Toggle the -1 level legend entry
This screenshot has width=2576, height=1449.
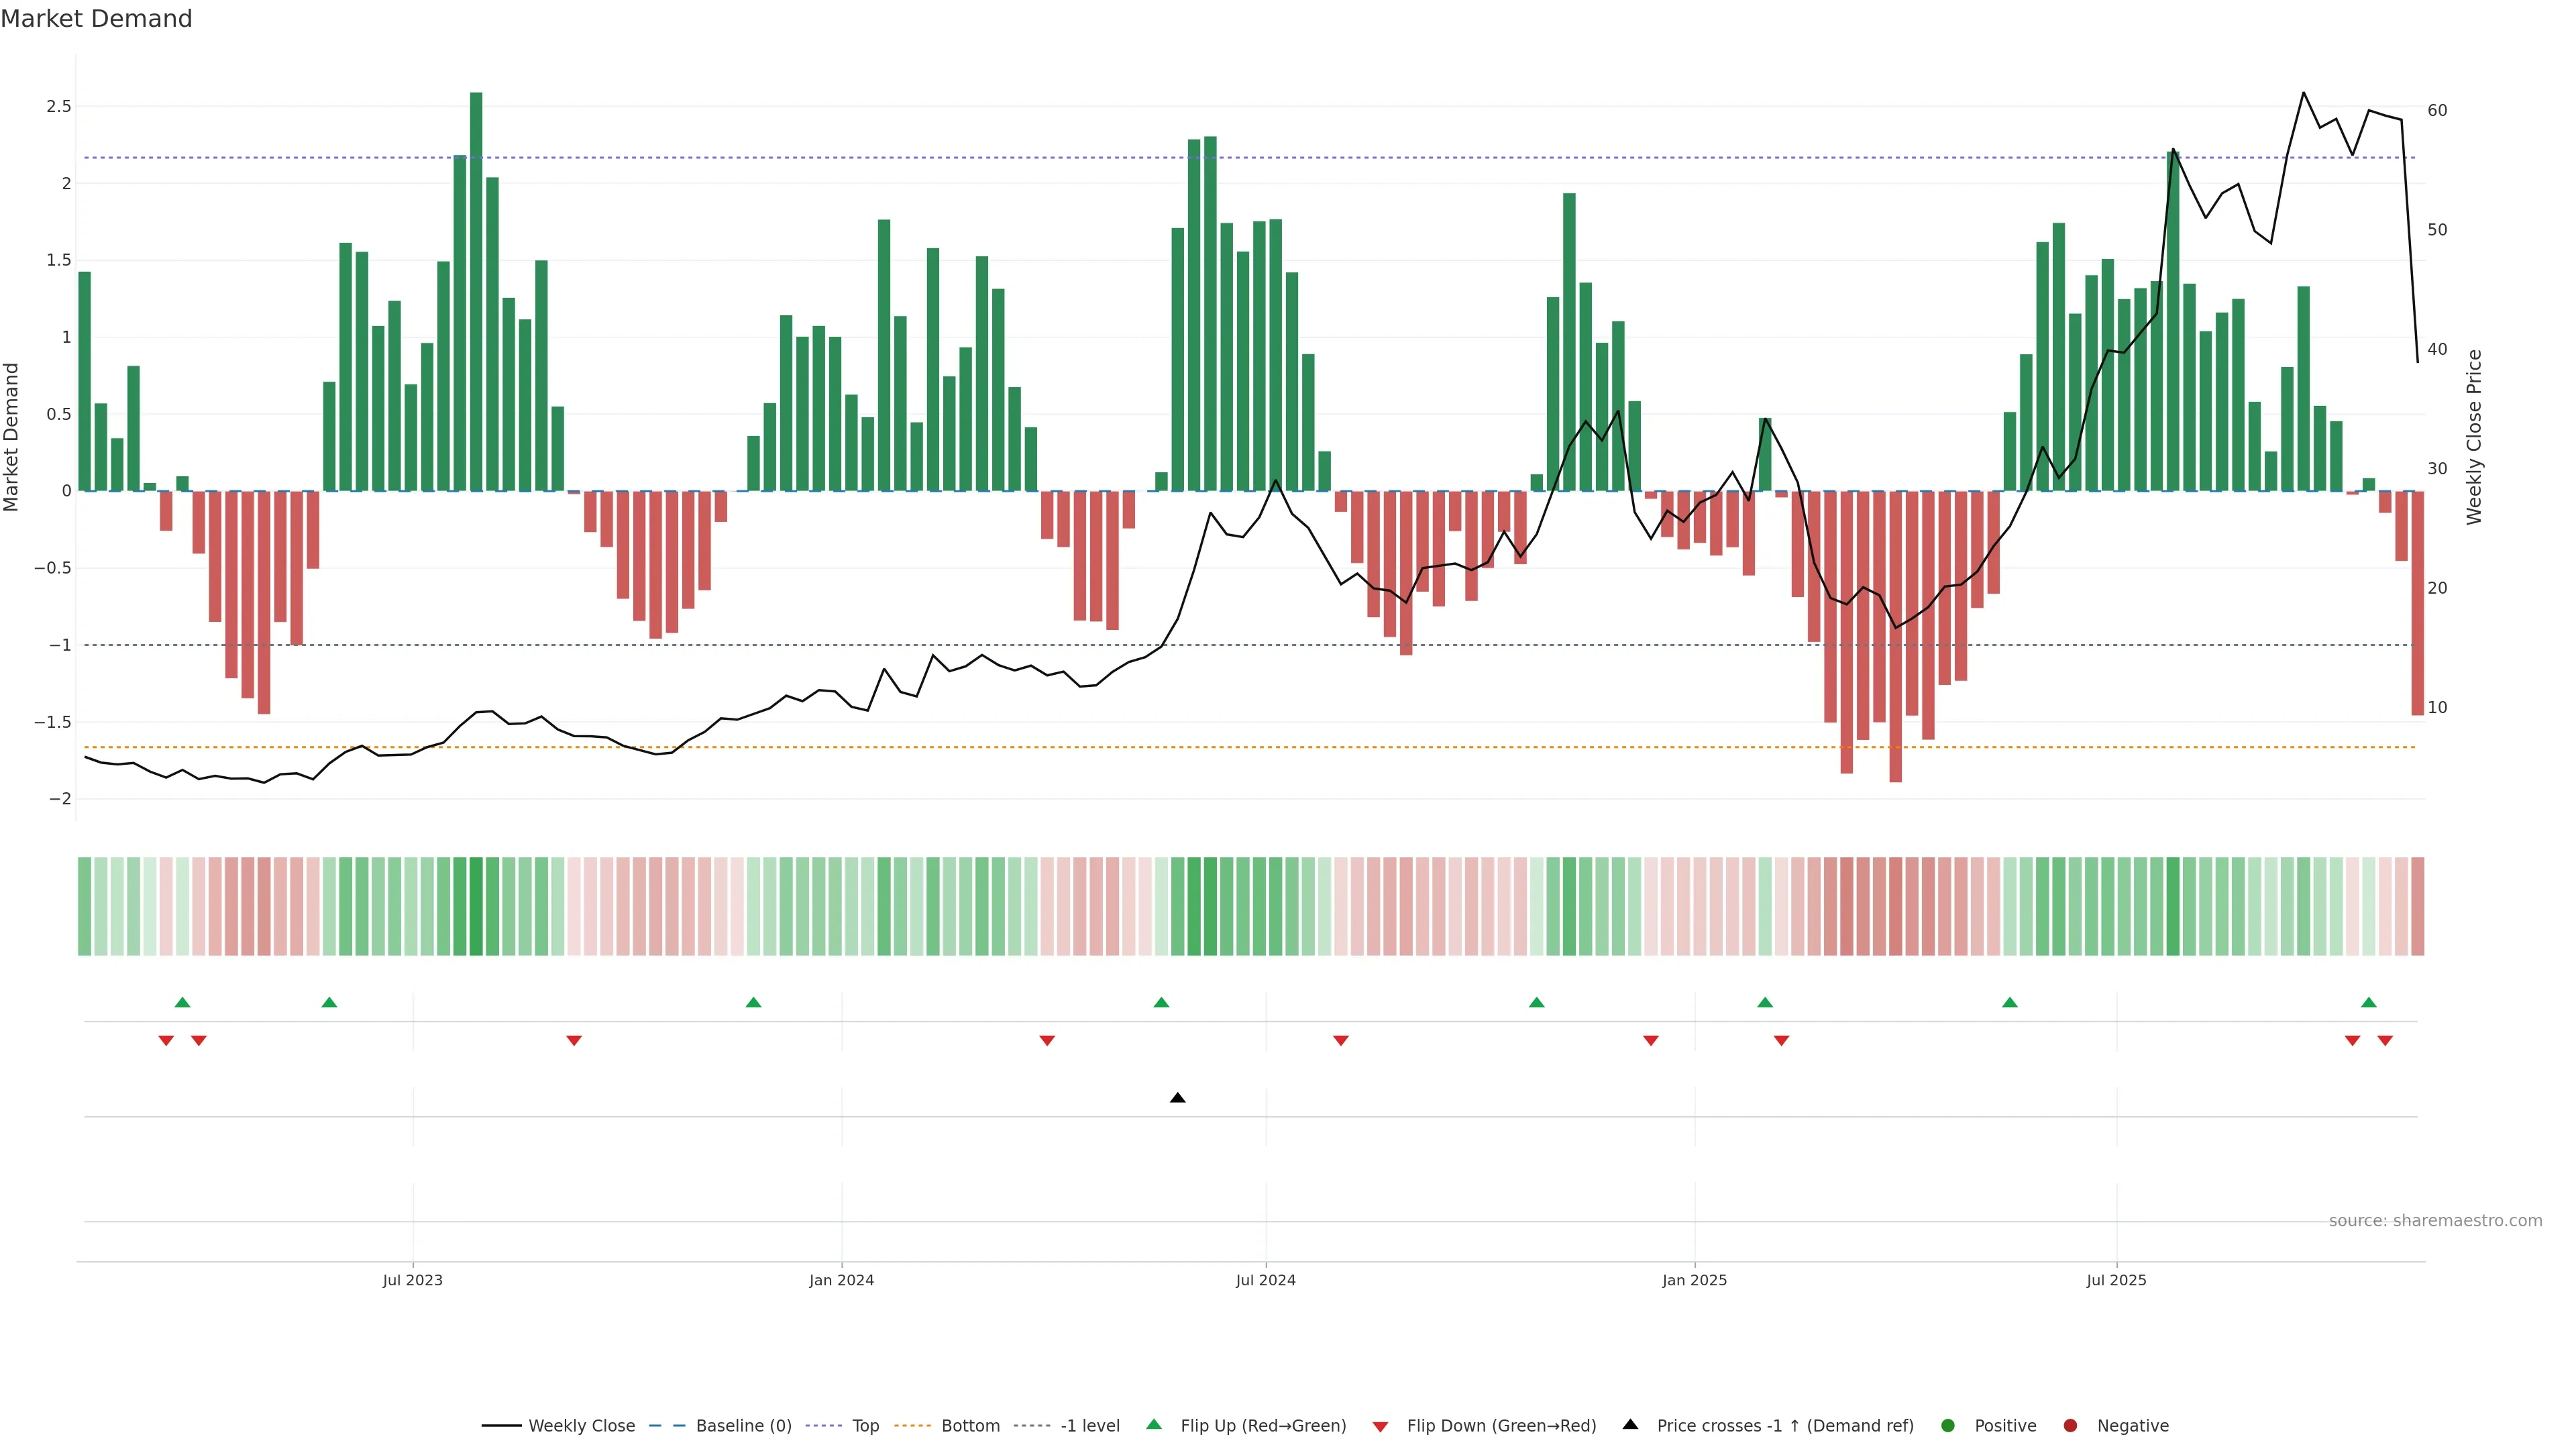1089,1426
